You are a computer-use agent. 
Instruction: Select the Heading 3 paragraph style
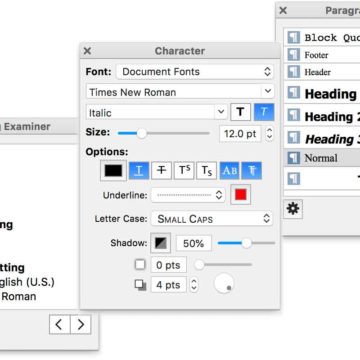click(x=322, y=139)
